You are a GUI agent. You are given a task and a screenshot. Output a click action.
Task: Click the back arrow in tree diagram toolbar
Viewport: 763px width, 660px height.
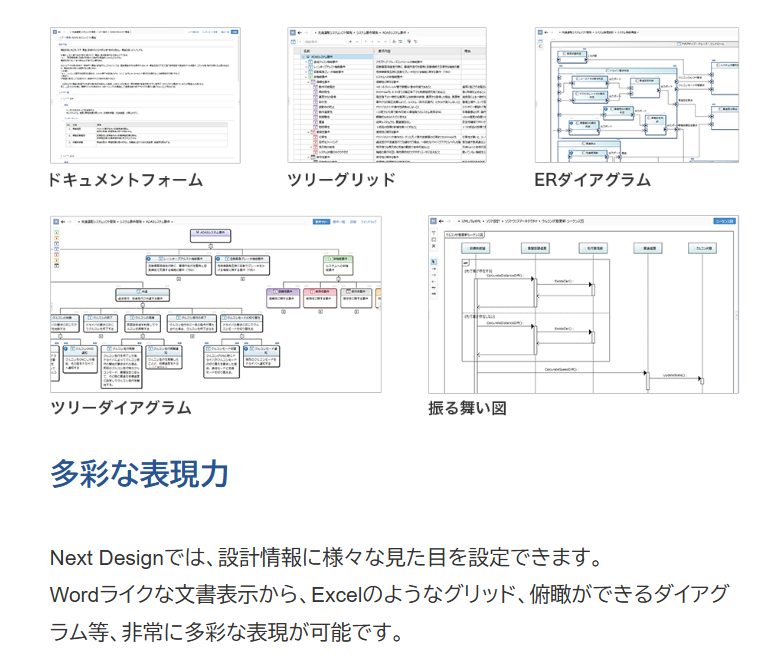point(65,221)
